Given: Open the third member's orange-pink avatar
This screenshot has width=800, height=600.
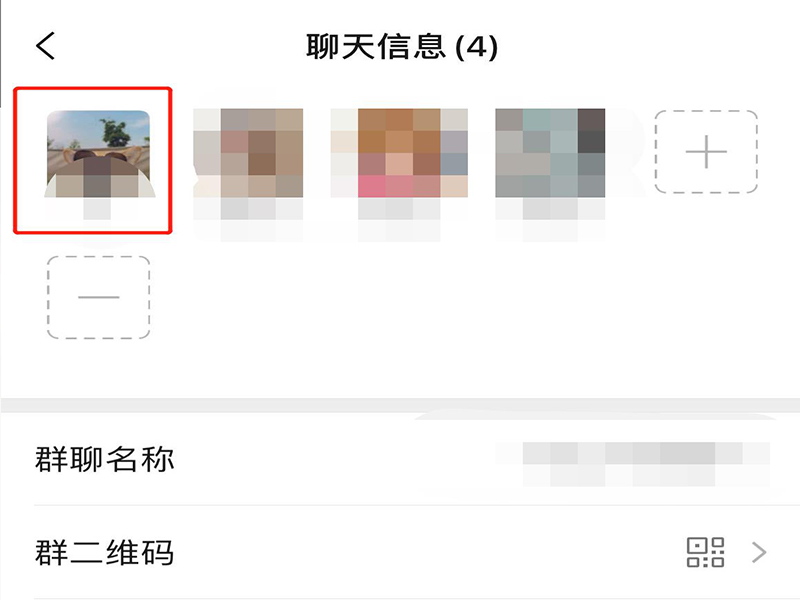Looking at the screenshot, I should 399,153.
